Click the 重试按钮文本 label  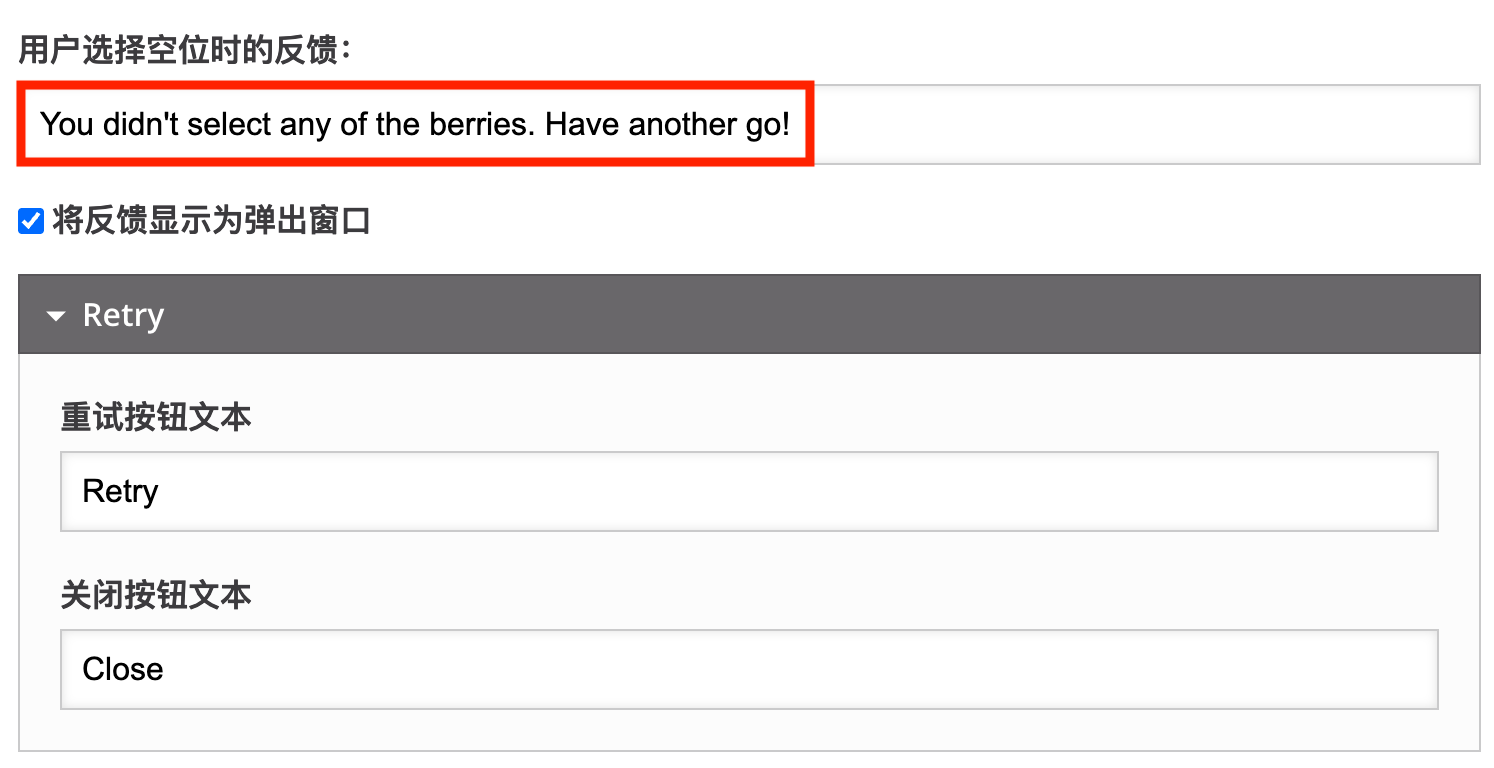[x=156, y=417]
